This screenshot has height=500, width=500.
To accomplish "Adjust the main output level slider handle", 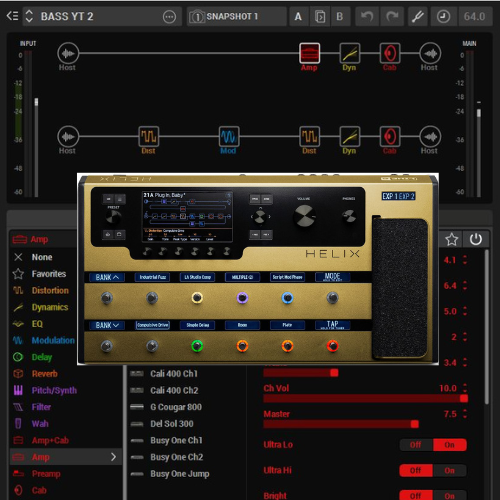I will (479, 113).
